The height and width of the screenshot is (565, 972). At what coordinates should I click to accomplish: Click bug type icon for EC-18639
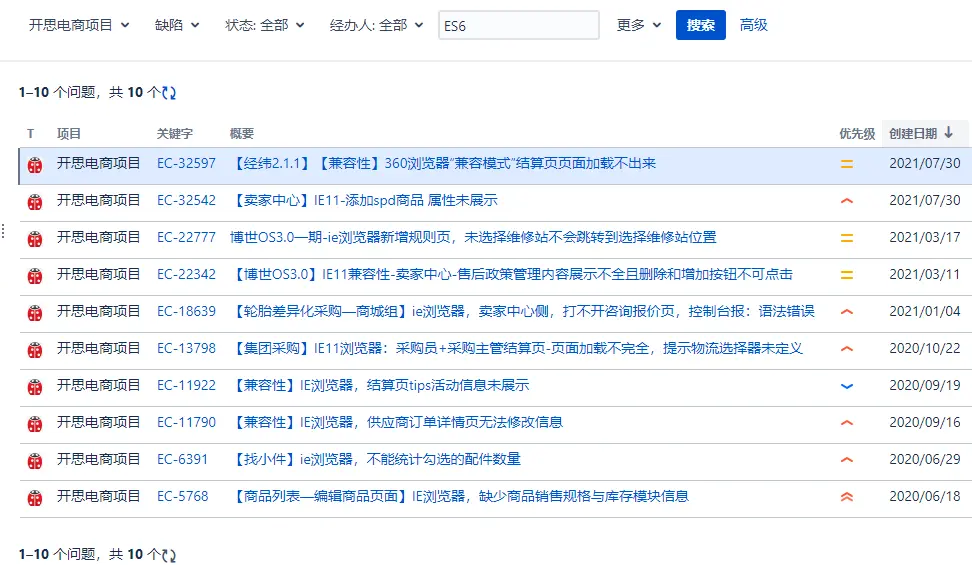pos(35,313)
